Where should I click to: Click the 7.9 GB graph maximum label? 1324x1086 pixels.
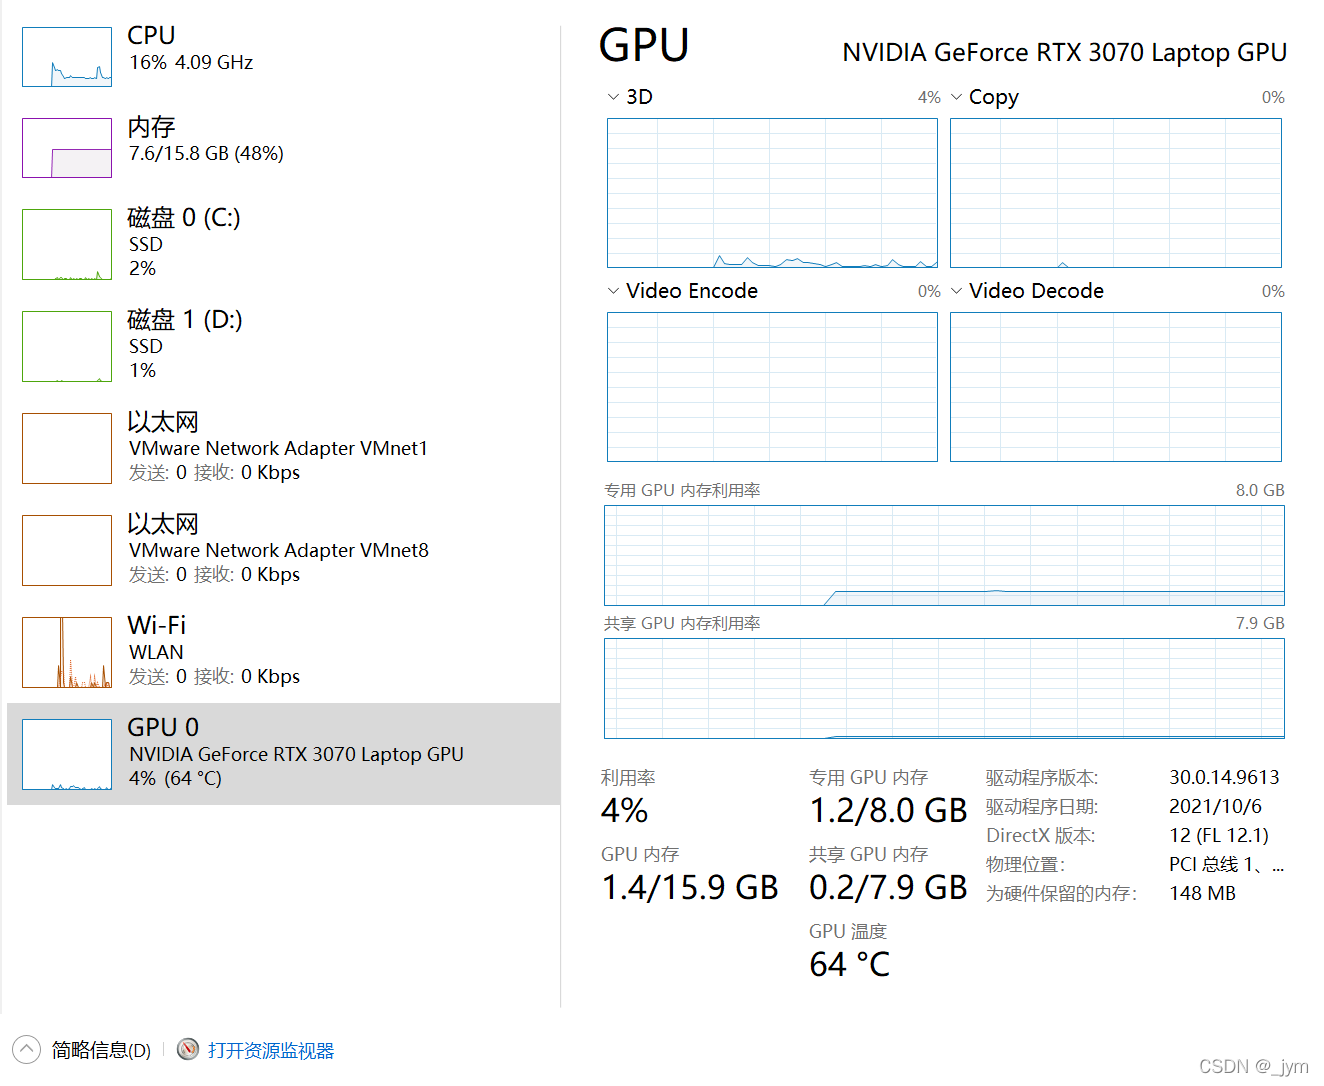tap(1260, 623)
